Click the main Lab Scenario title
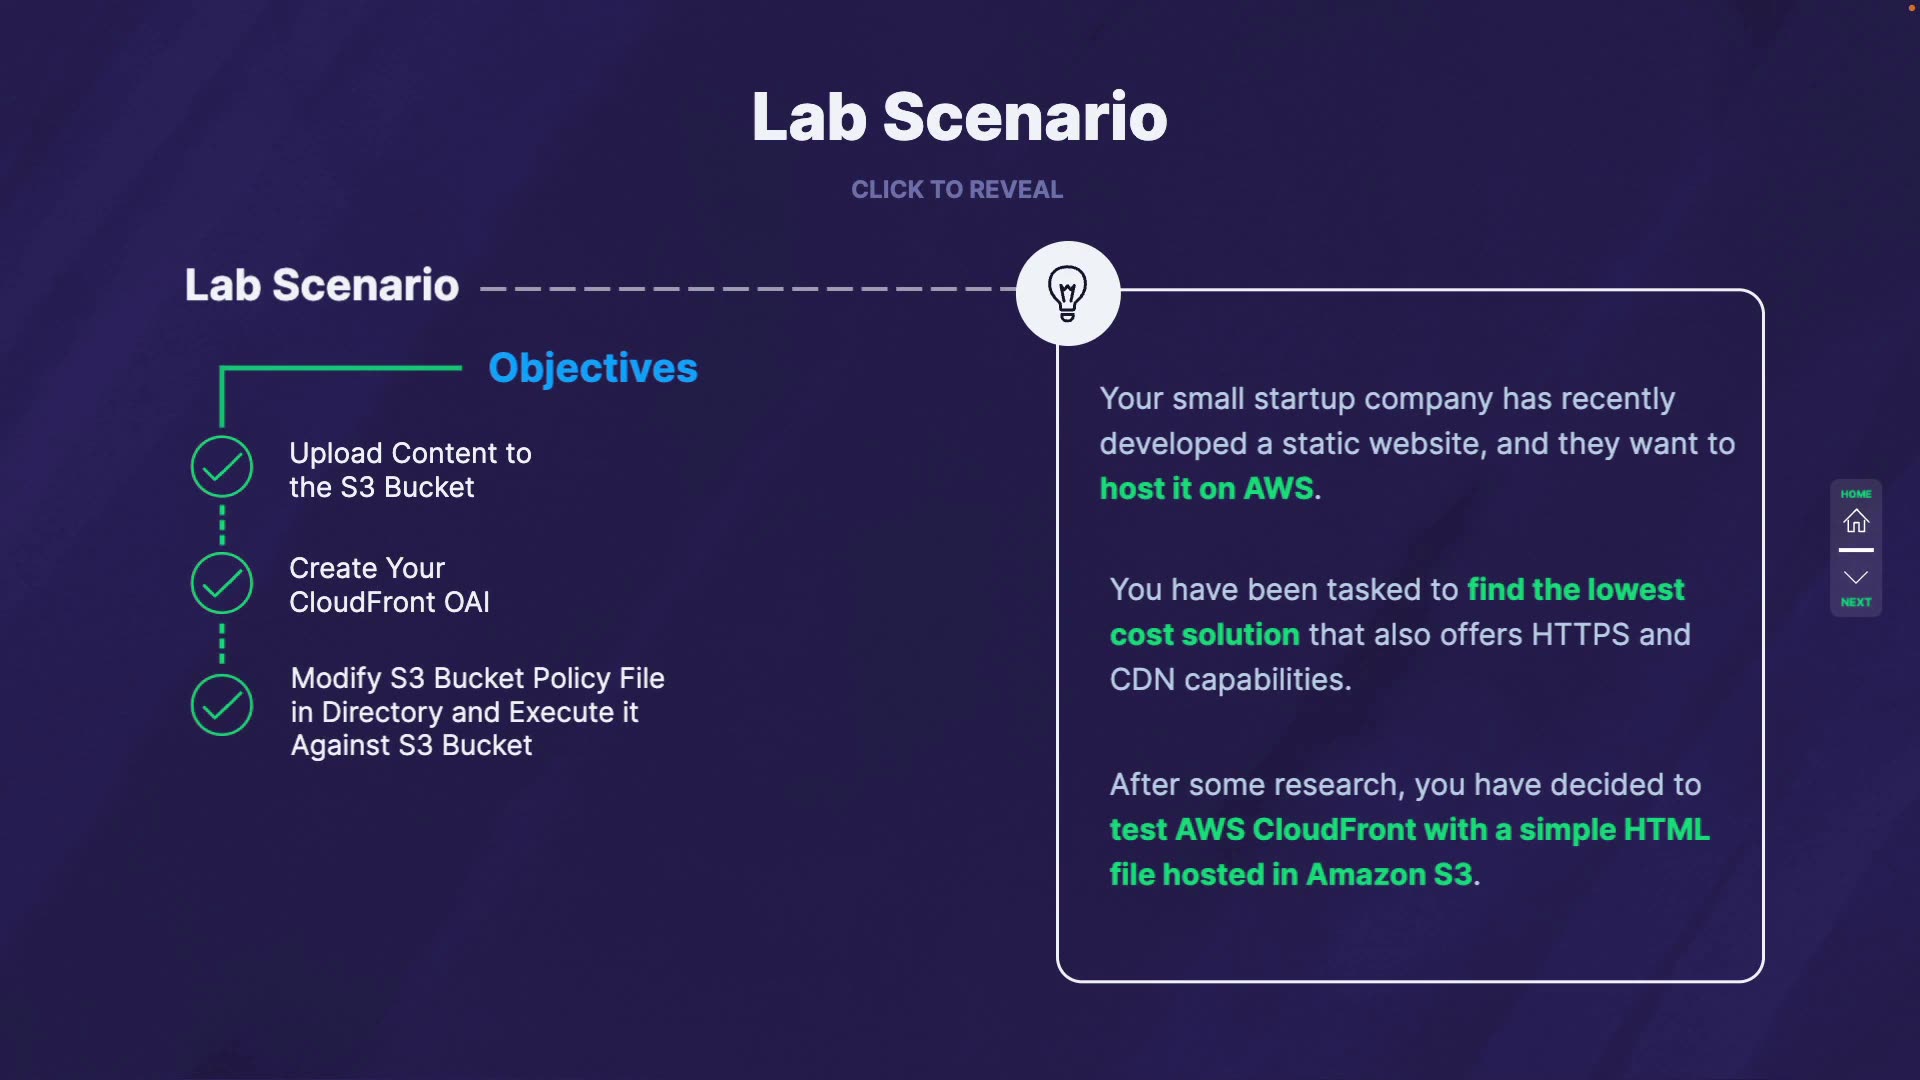 (959, 117)
